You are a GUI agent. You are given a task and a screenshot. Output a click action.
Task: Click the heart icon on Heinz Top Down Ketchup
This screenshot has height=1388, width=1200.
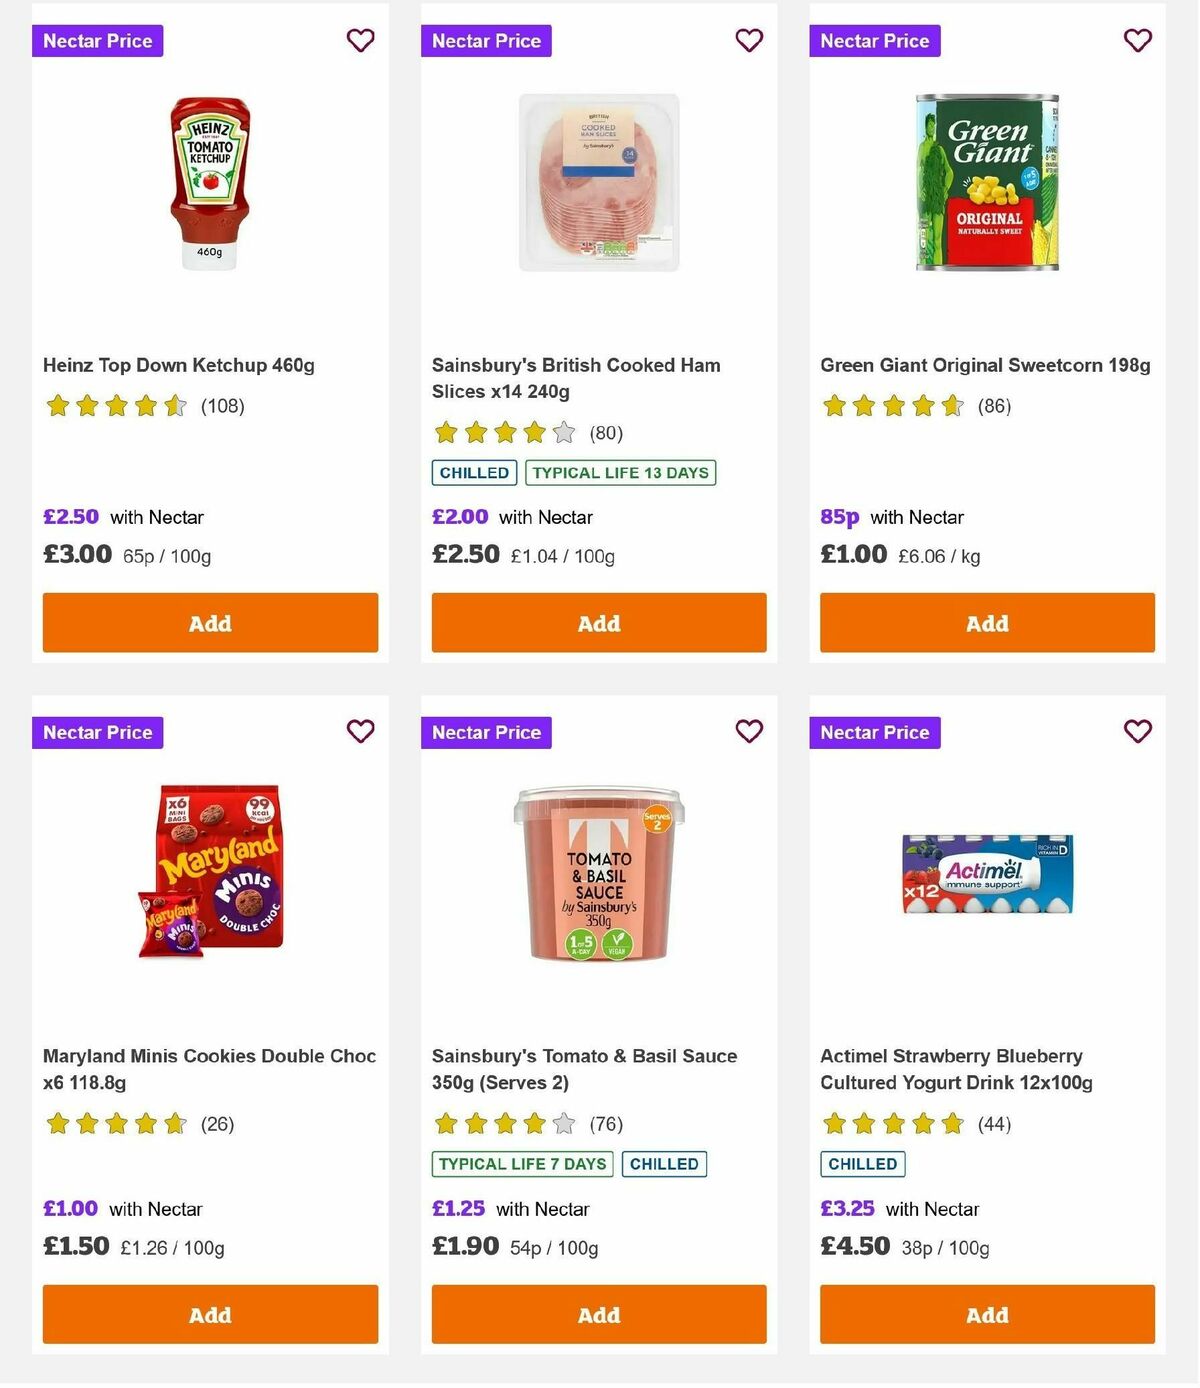360,41
